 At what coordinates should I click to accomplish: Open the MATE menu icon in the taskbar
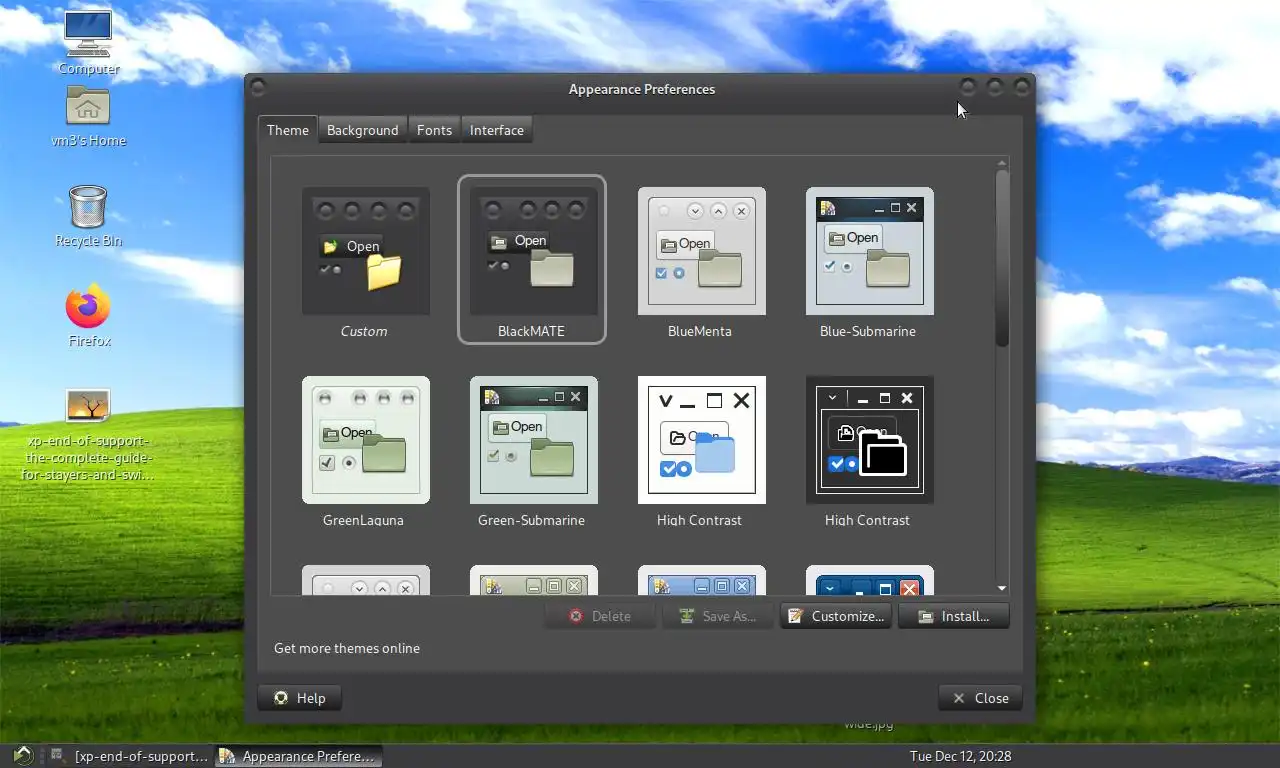coord(23,756)
